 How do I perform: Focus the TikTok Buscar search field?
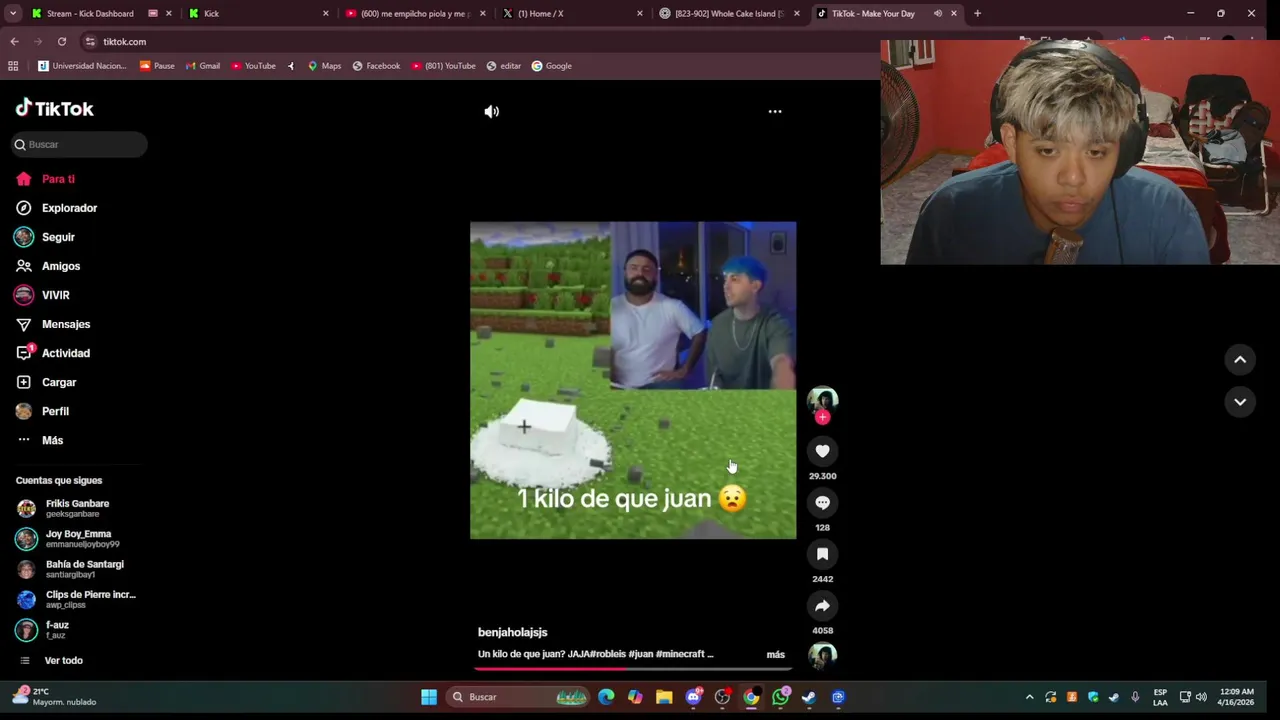click(x=80, y=144)
